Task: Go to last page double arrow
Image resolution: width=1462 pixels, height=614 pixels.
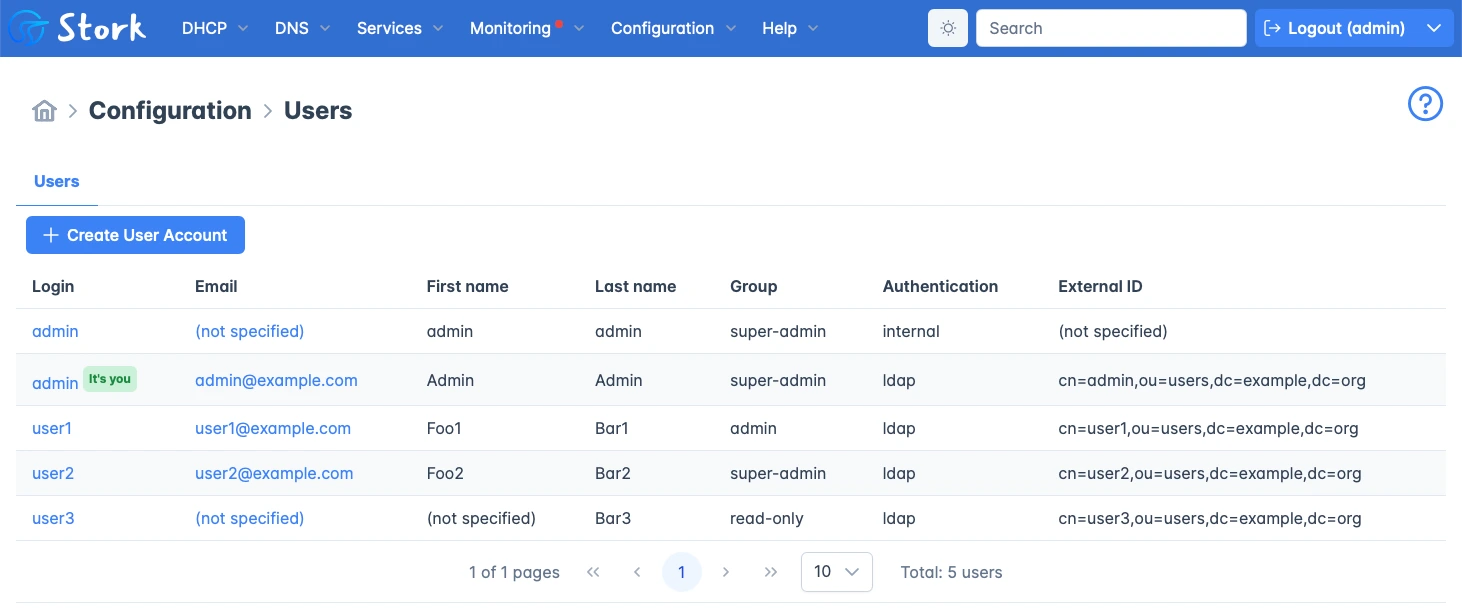Action: (x=770, y=572)
